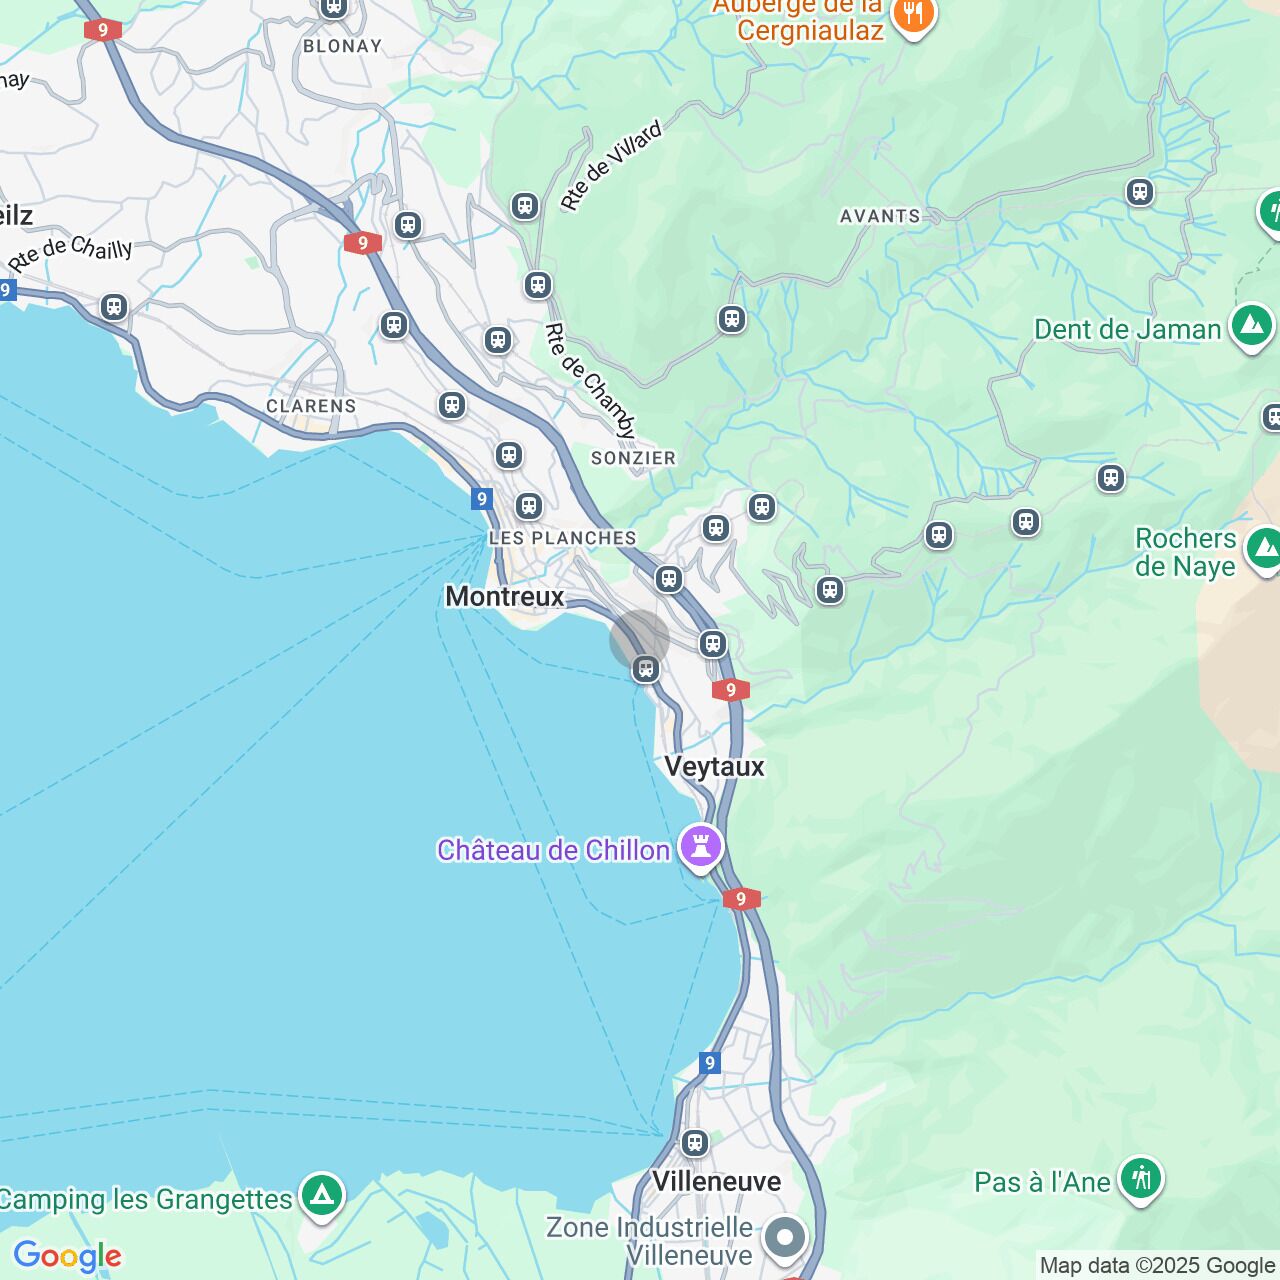Open the Camping les Grangettes tent marker
Viewport: 1280px width, 1280px height.
click(x=322, y=1196)
